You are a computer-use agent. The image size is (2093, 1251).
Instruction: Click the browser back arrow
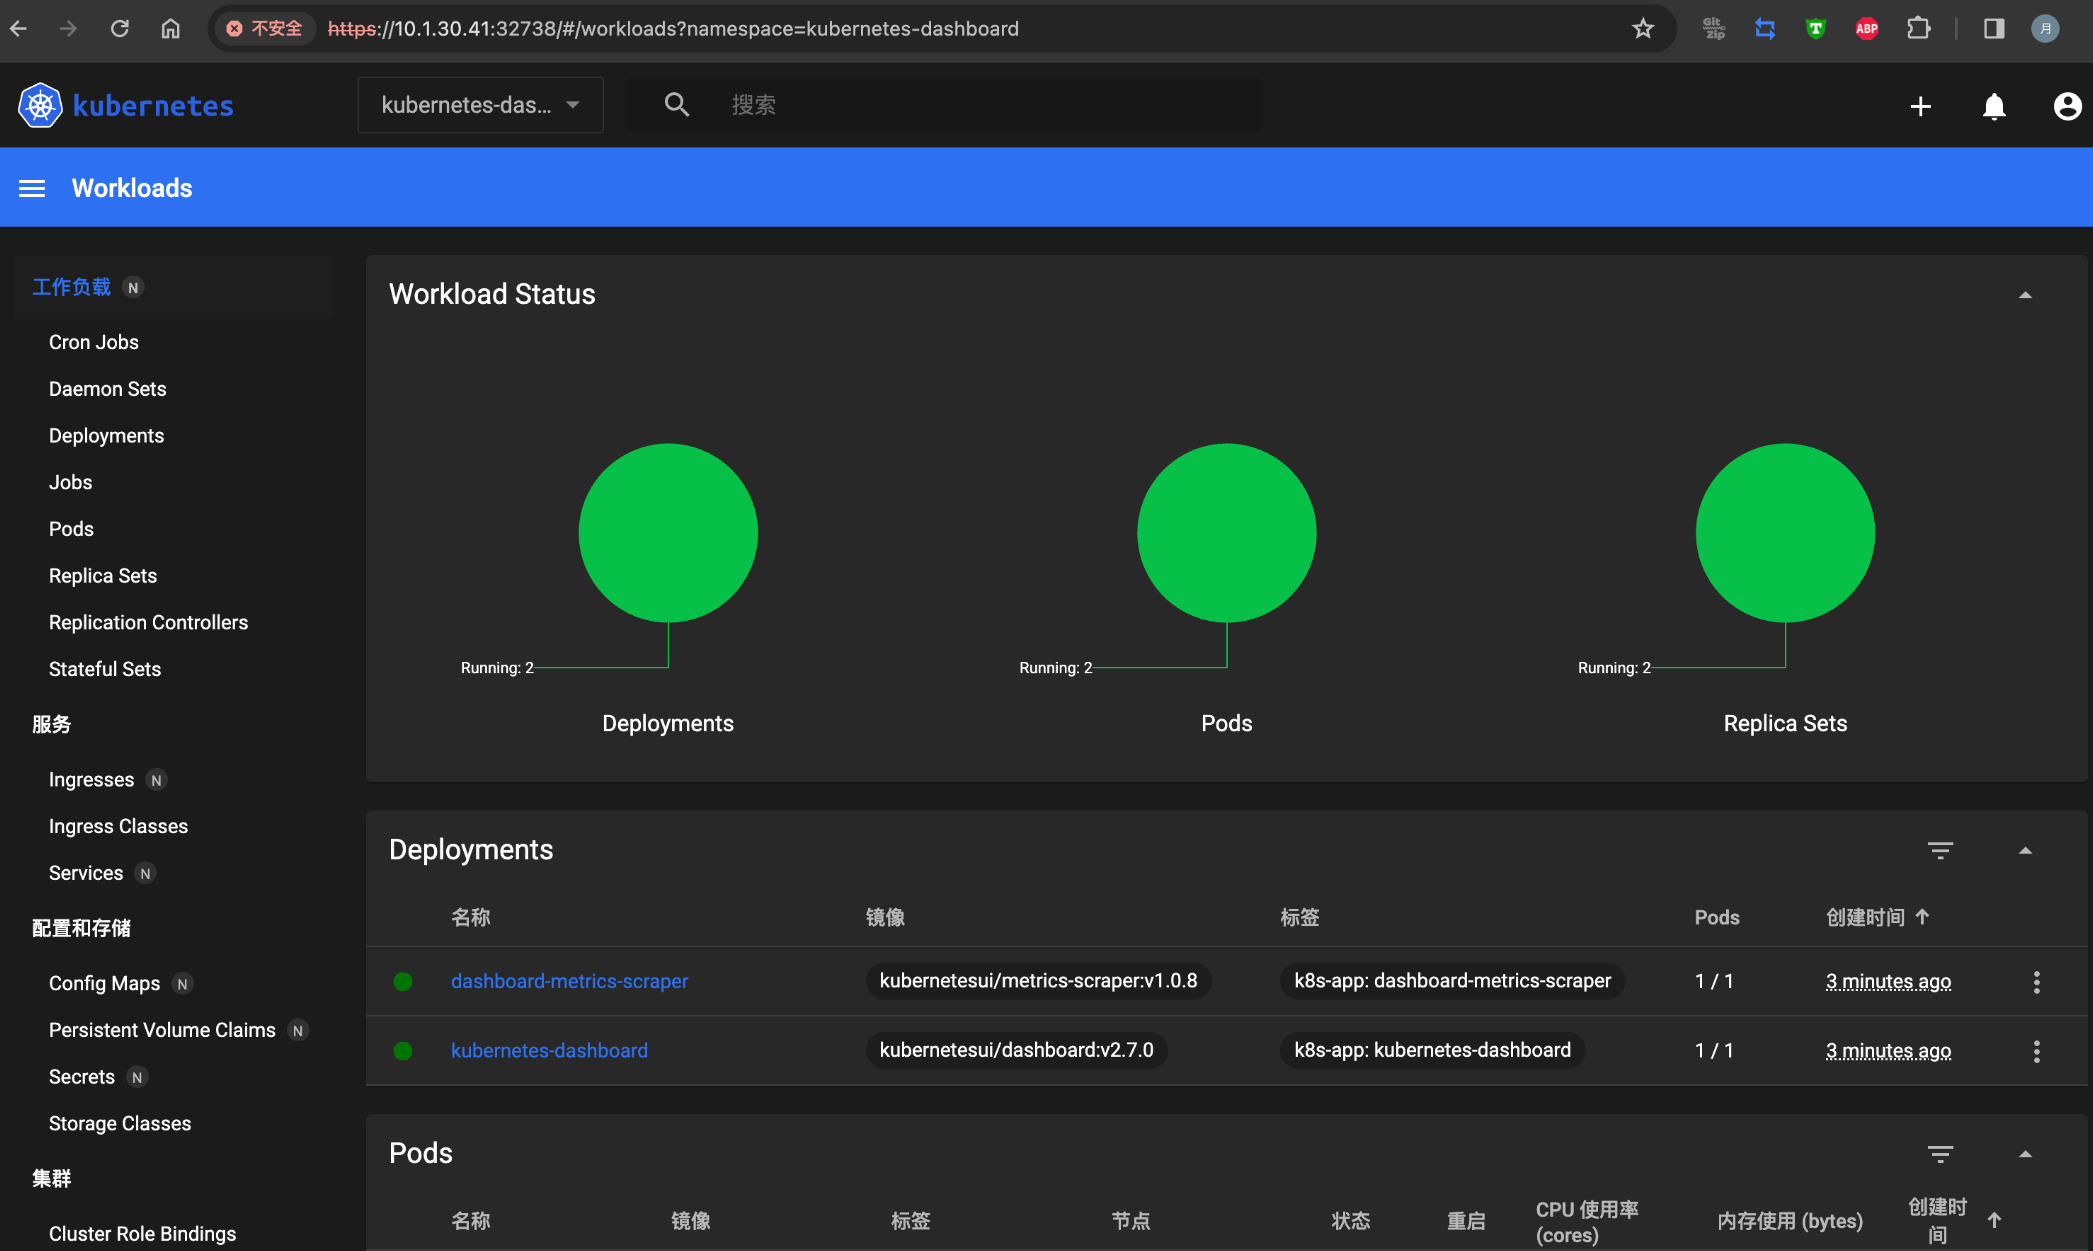[19, 28]
